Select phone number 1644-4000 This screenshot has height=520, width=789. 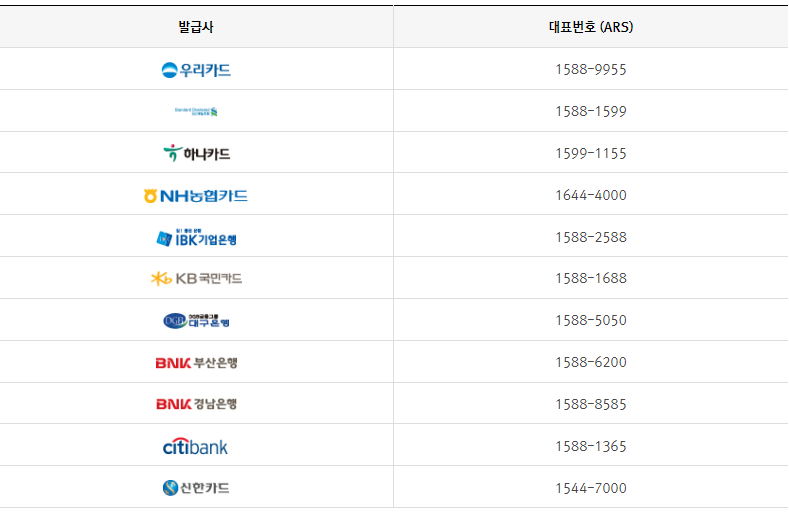[x=591, y=195]
